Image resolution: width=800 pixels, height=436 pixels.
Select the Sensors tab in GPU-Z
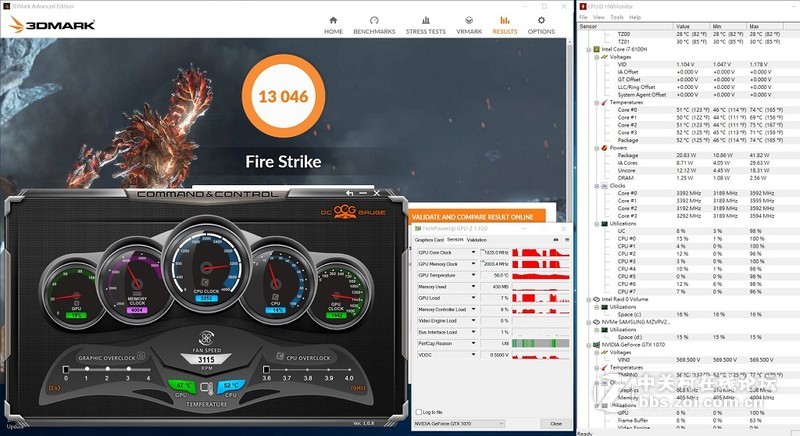click(x=455, y=239)
